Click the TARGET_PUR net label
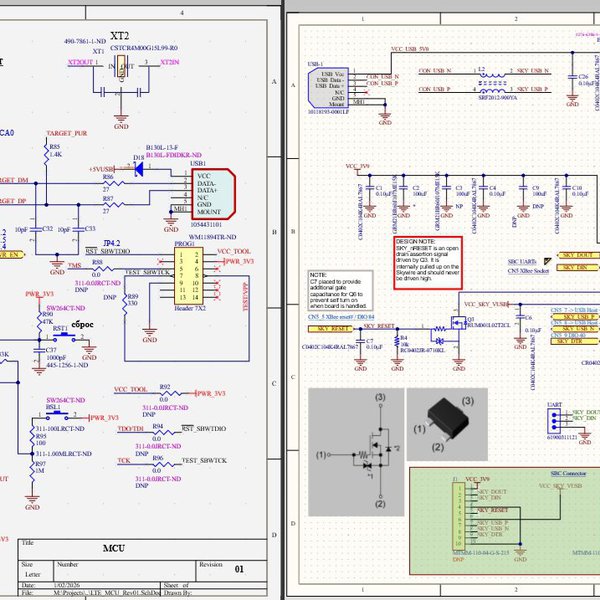Viewport: 600px width, 600px height. [x=67, y=133]
